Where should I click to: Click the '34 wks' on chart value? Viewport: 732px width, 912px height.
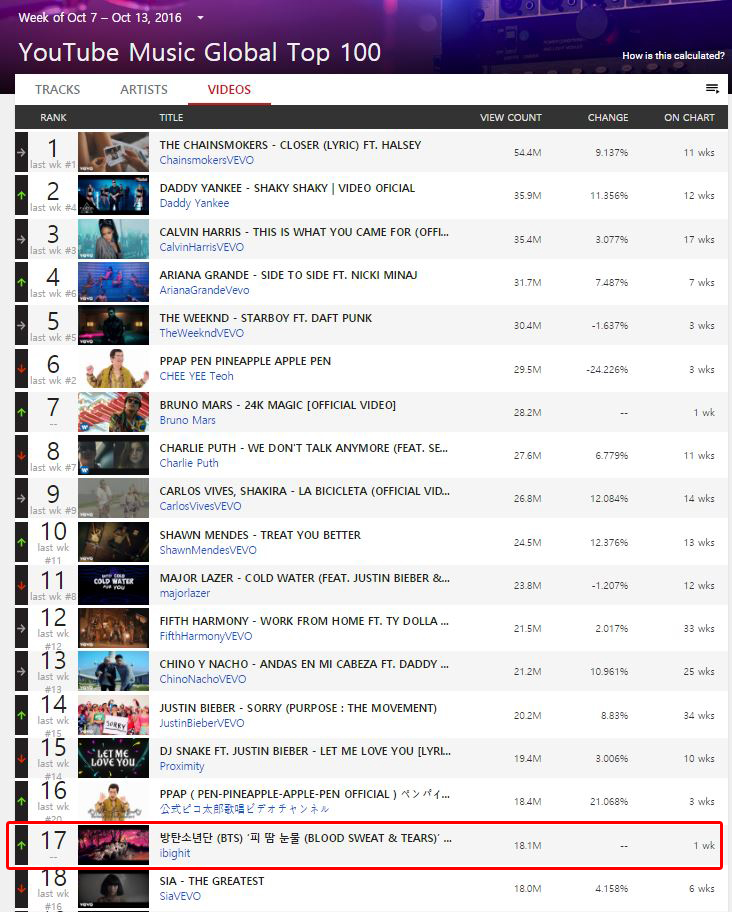(x=699, y=715)
